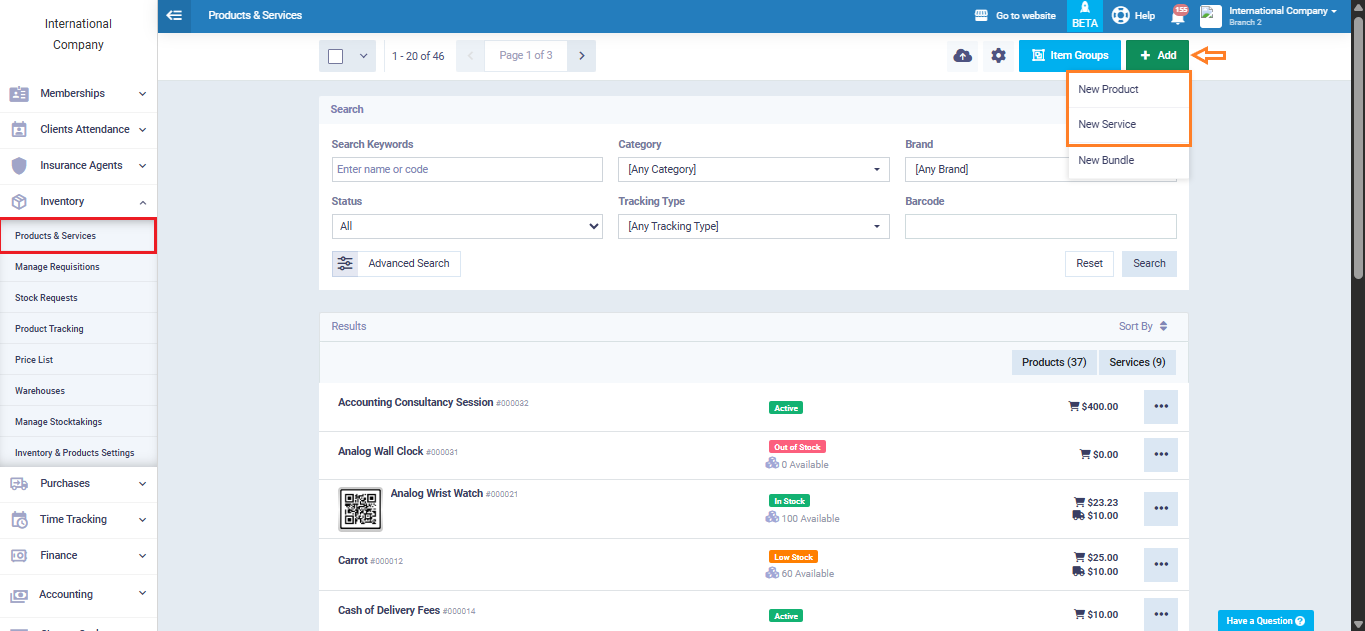Collapse sidebar using the menu arrow icon

click(175, 15)
